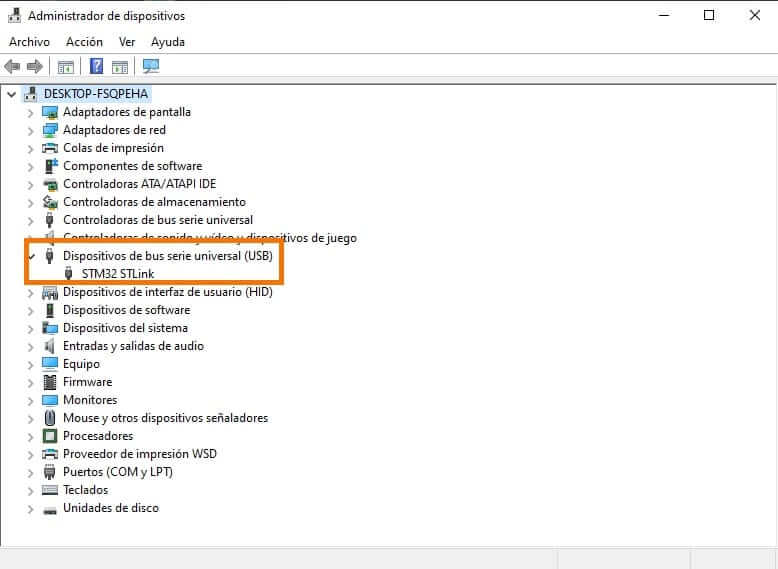Expand the Unidades de disco node

[31, 508]
